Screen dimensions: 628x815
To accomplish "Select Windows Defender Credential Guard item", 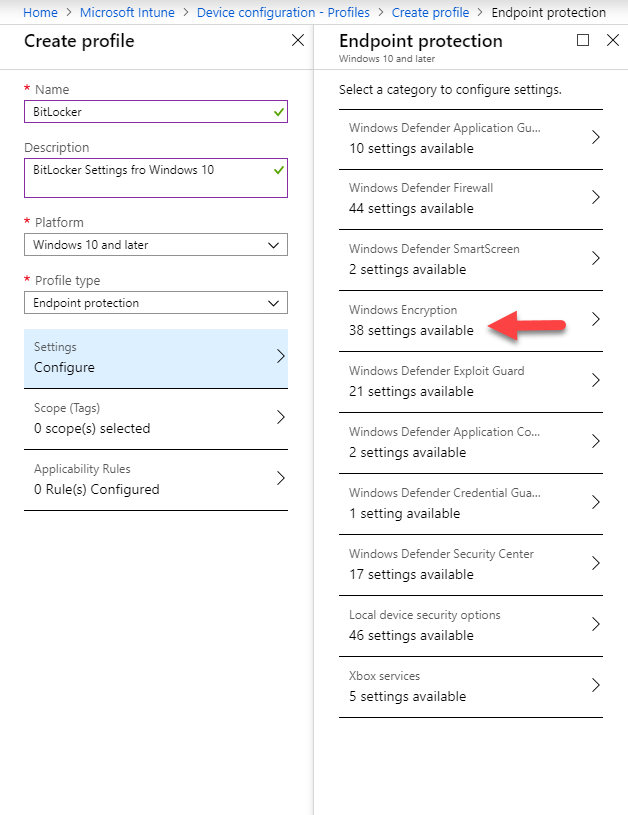I will point(470,504).
